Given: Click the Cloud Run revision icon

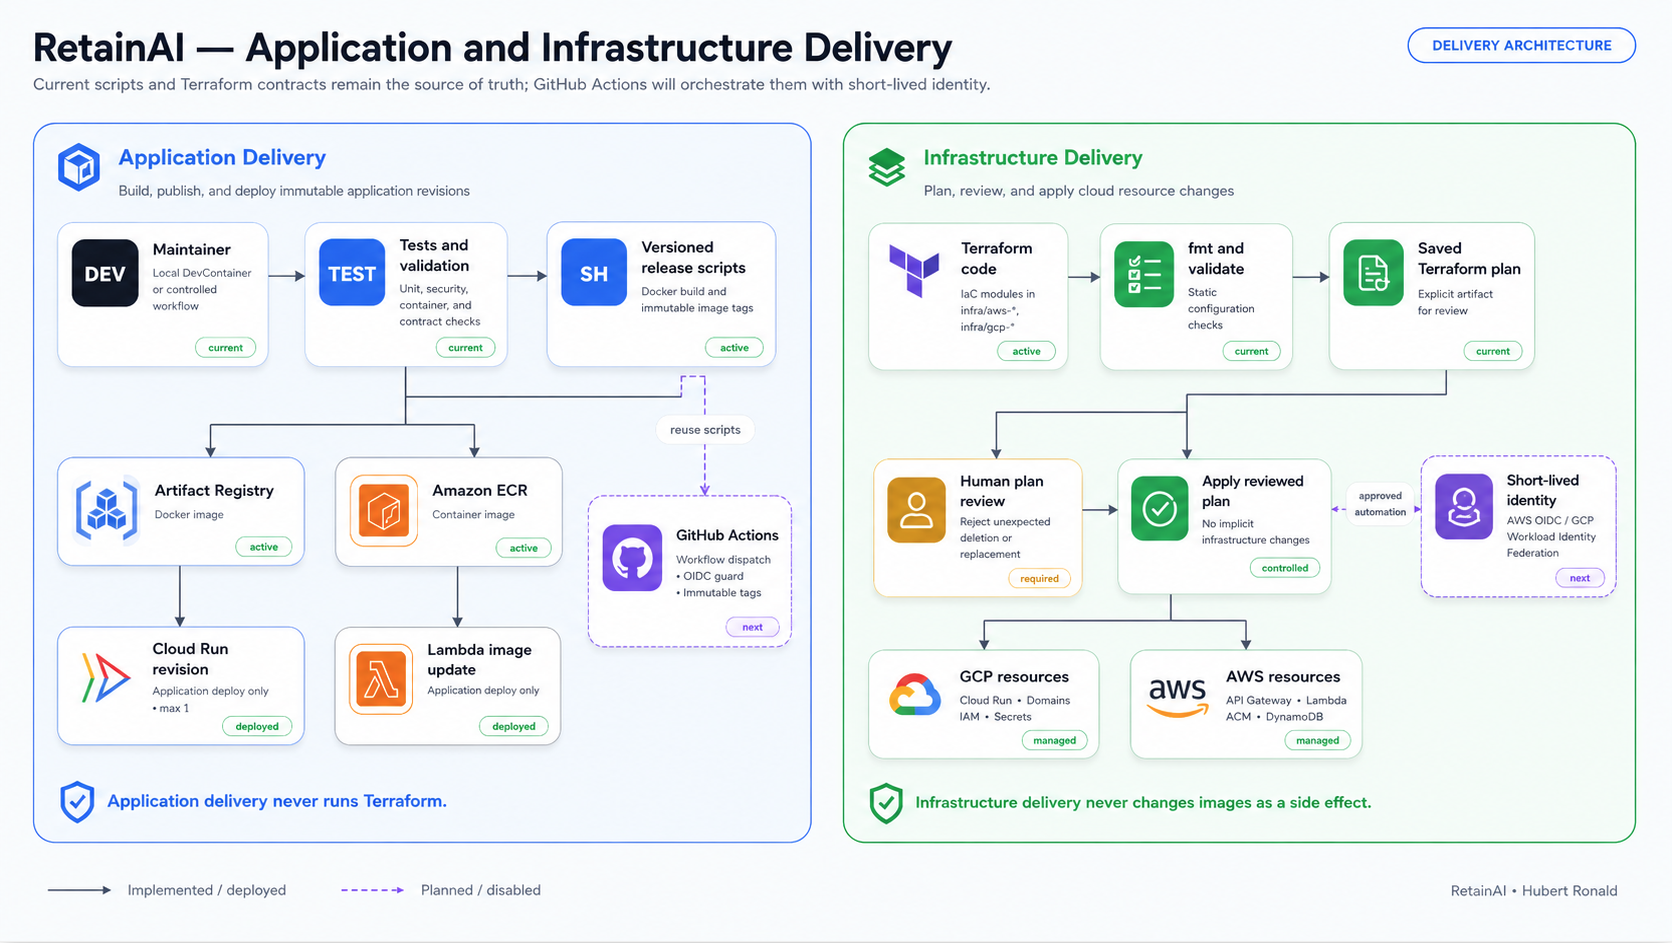Looking at the screenshot, I should tap(105, 677).
